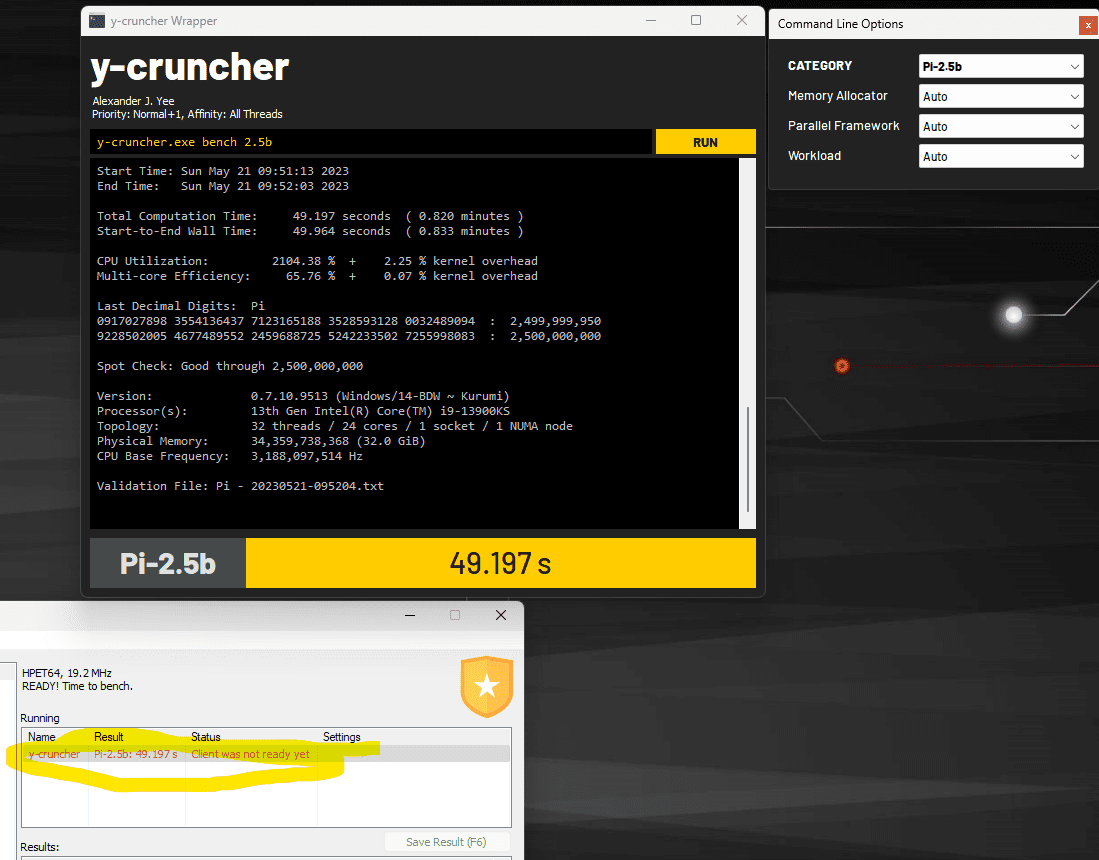
Task: Click the 'Total Computation Time' console line
Action: point(310,216)
